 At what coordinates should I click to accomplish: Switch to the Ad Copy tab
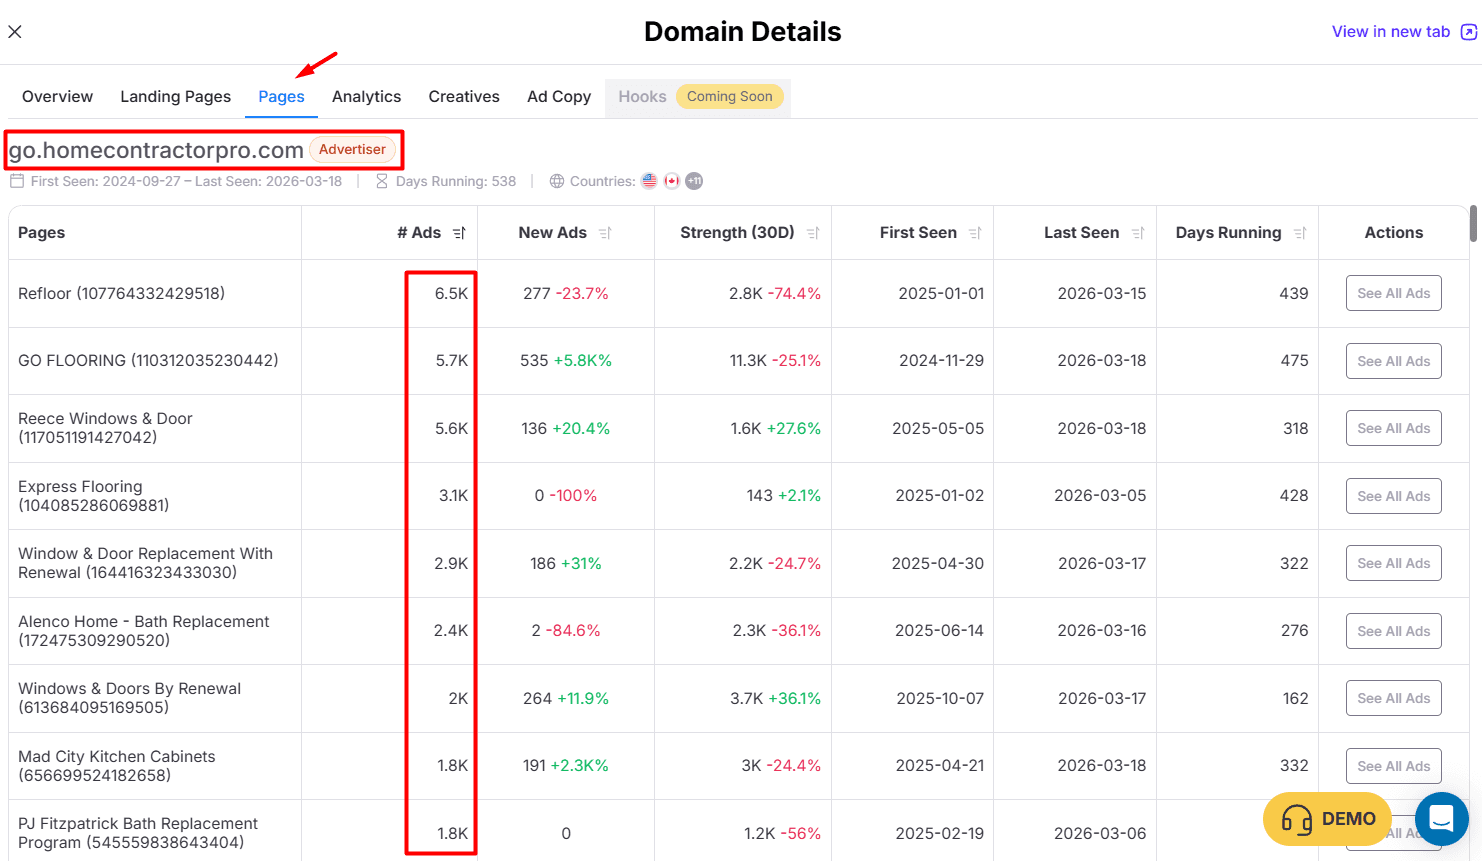click(x=559, y=97)
